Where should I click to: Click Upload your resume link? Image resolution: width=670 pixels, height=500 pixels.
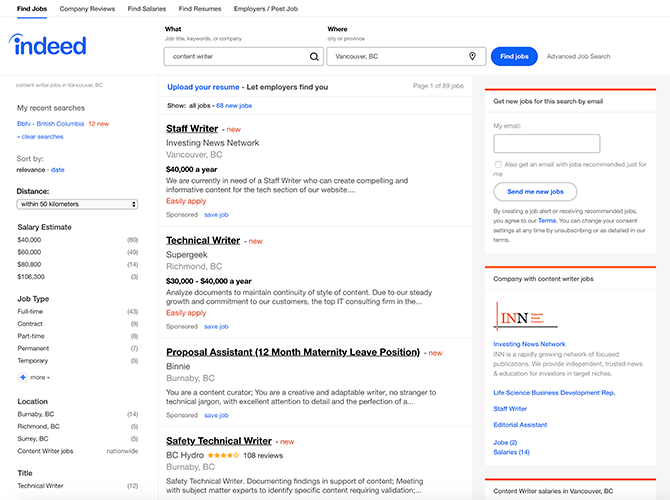(203, 87)
